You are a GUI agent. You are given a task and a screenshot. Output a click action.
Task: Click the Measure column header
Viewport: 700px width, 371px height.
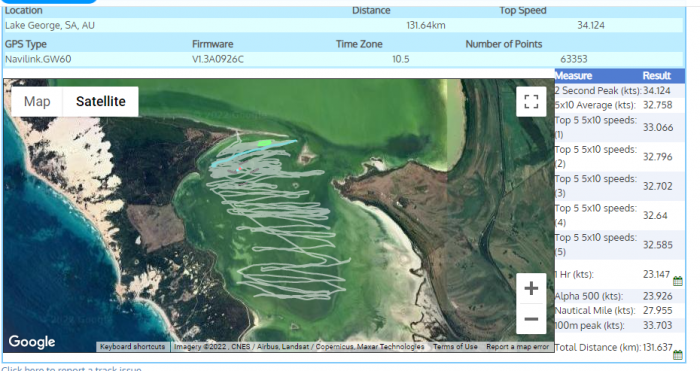point(574,75)
